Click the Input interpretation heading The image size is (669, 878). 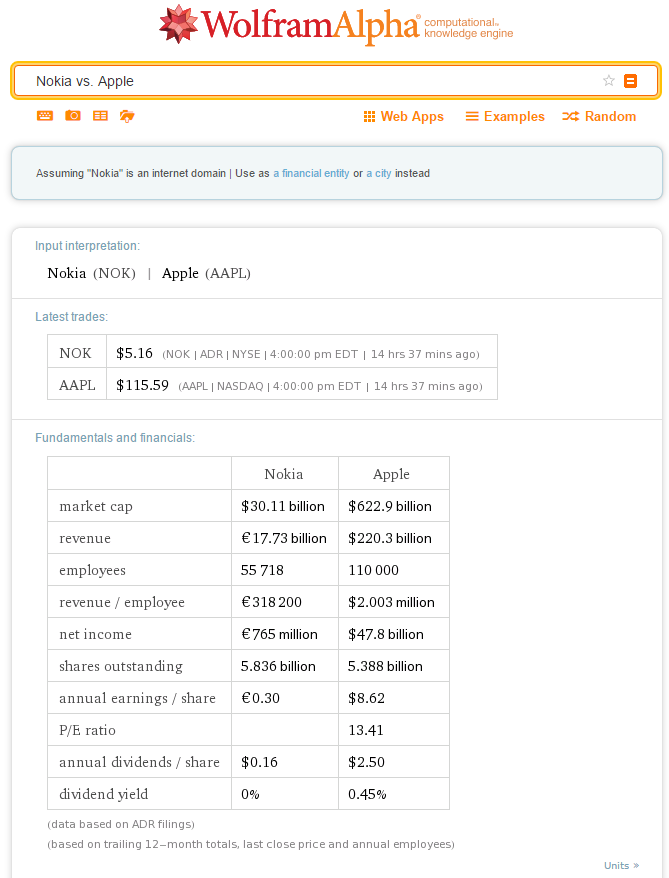point(87,246)
